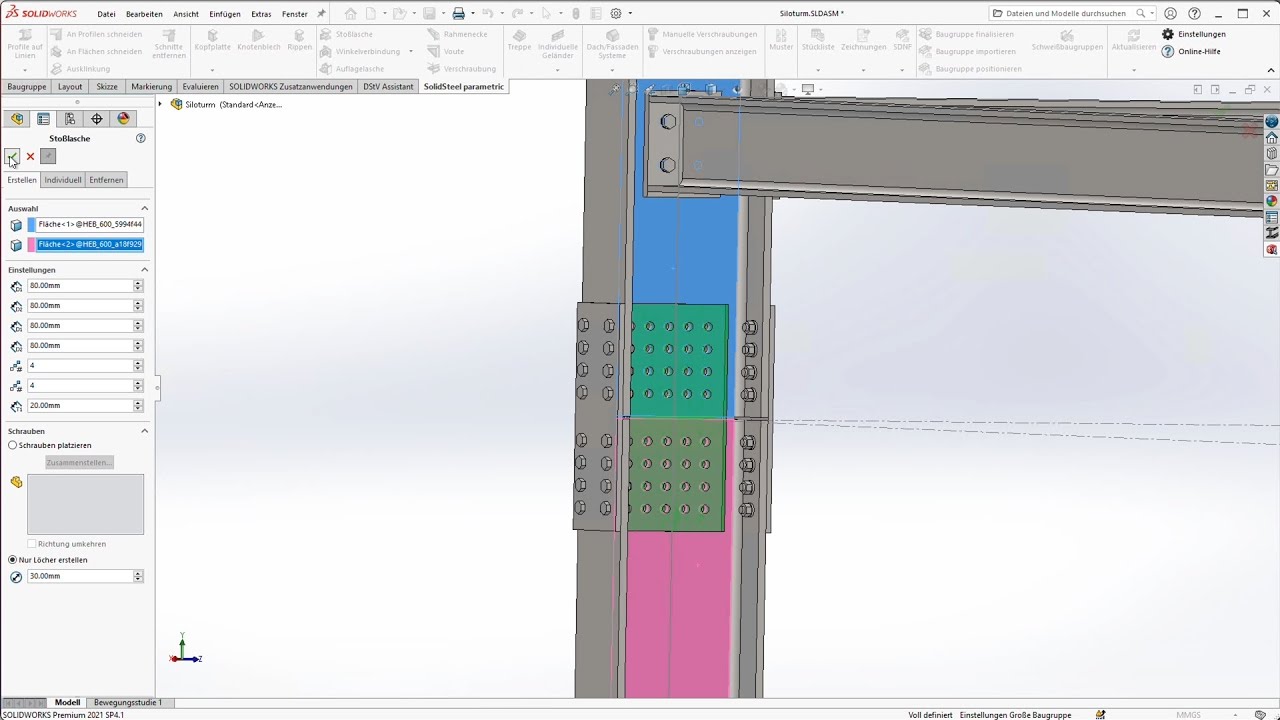Click Fläche<1>@HEB_600 selection field
This screenshot has width=1280, height=720.
[90, 225]
